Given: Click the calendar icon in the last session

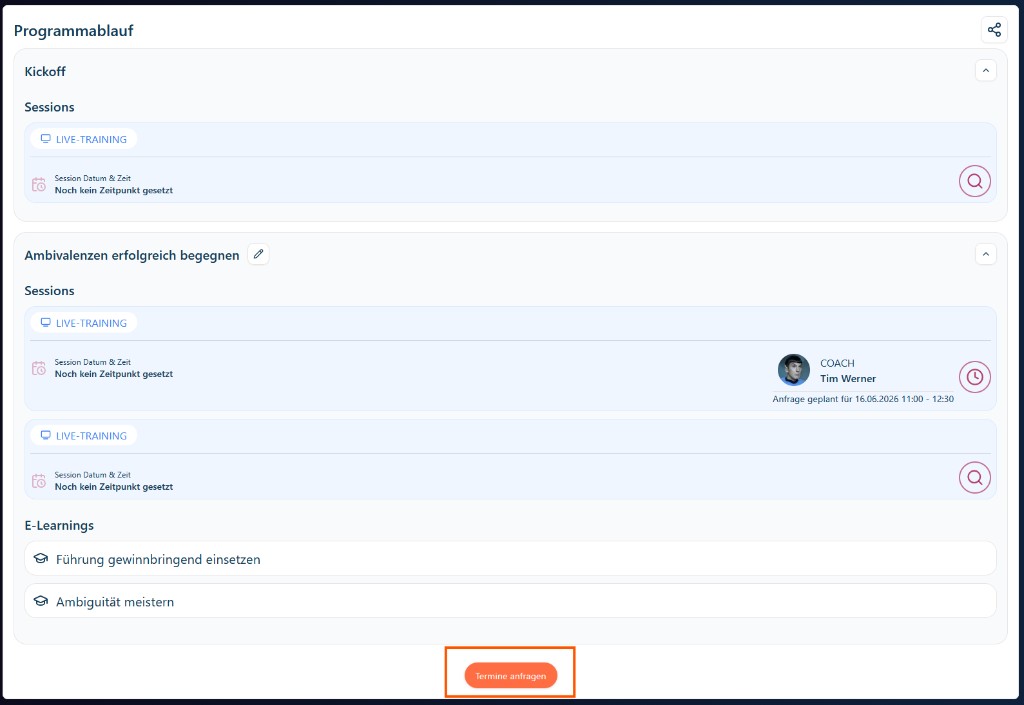Looking at the screenshot, I should click(x=39, y=481).
